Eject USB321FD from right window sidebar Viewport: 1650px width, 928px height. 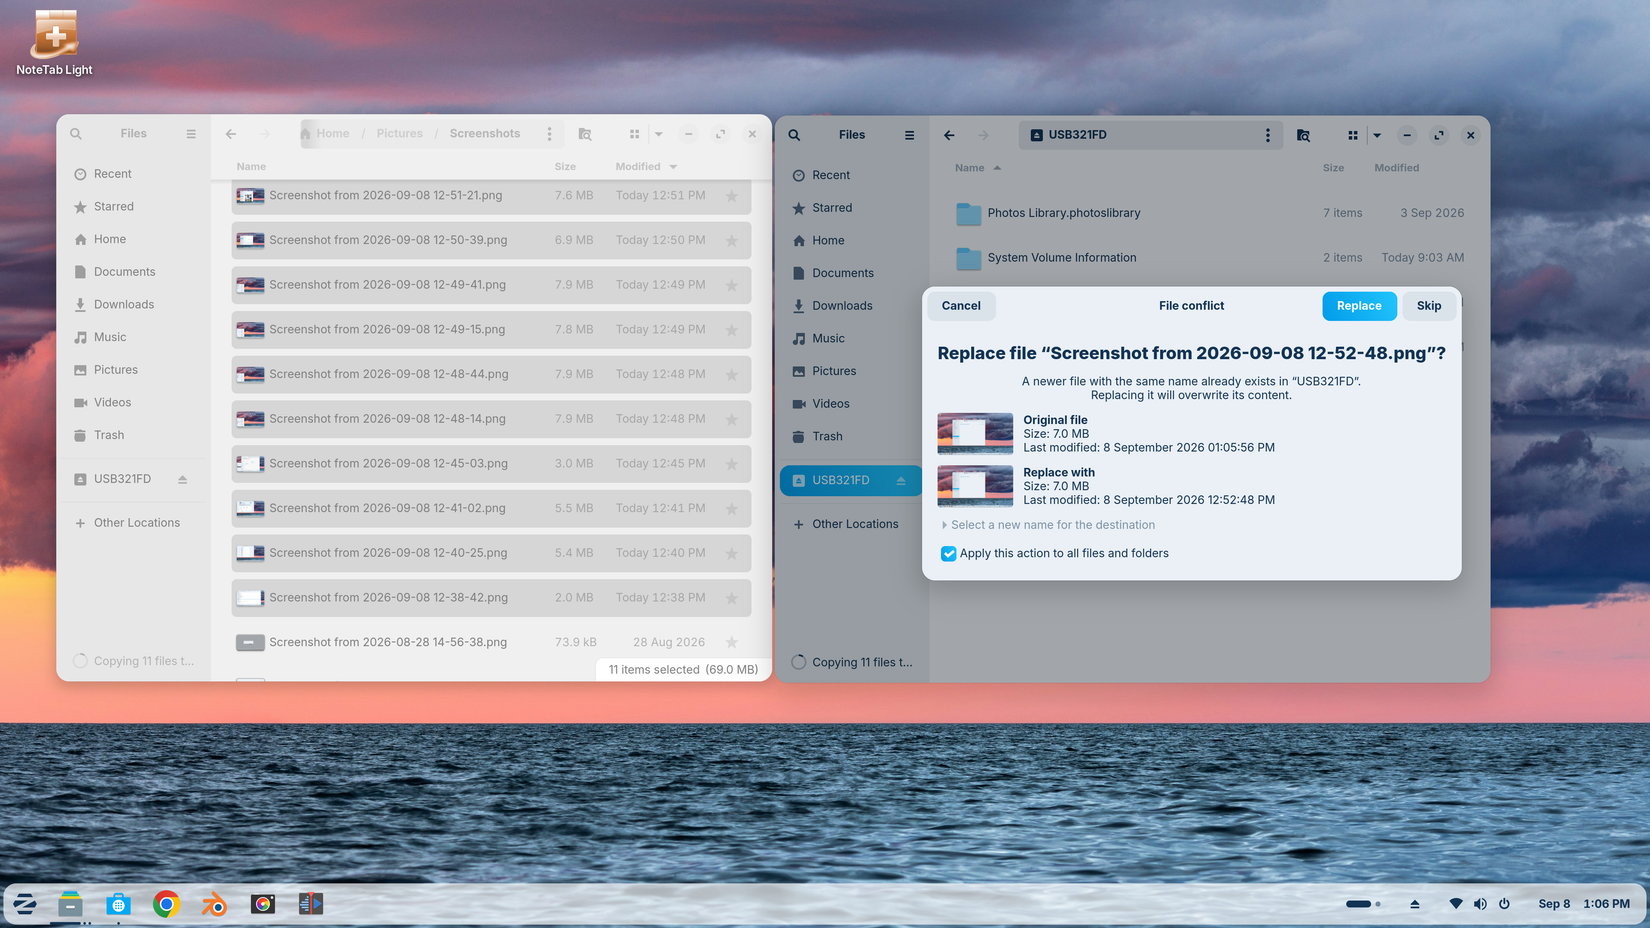[901, 481]
